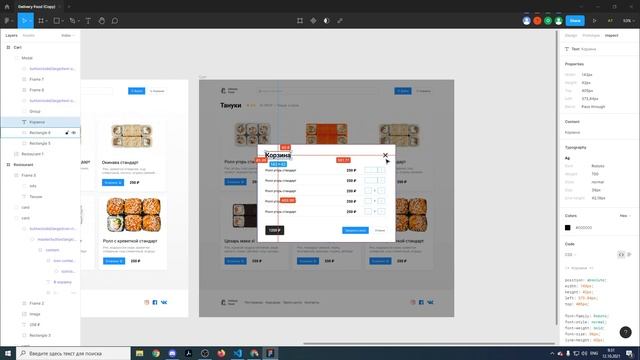Click the blue checkout button in modal
Viewport: 640px width, 360px height.
[x=356, y=230]
